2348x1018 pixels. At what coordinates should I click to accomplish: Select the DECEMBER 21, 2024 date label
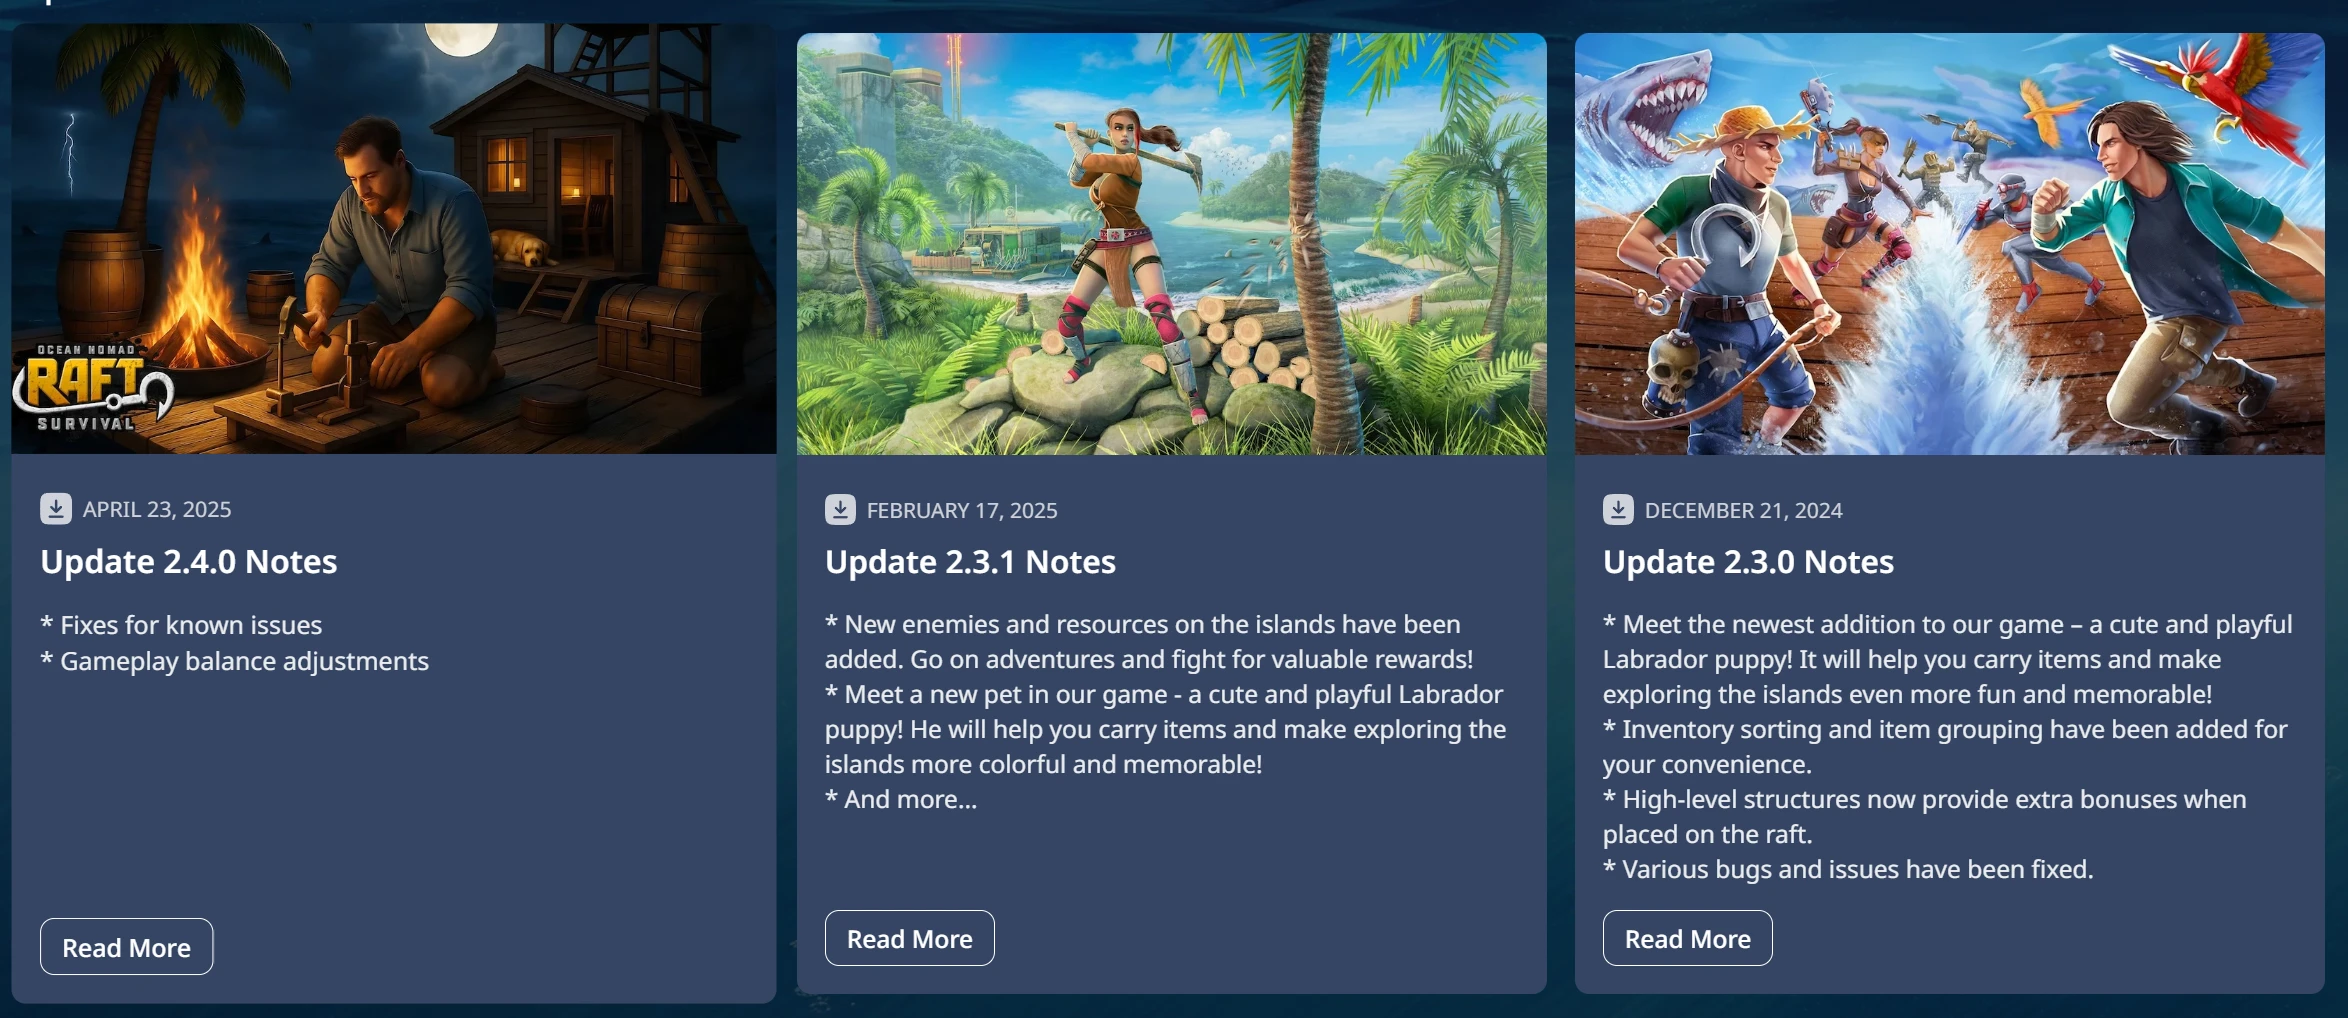tap(1743, 510)
